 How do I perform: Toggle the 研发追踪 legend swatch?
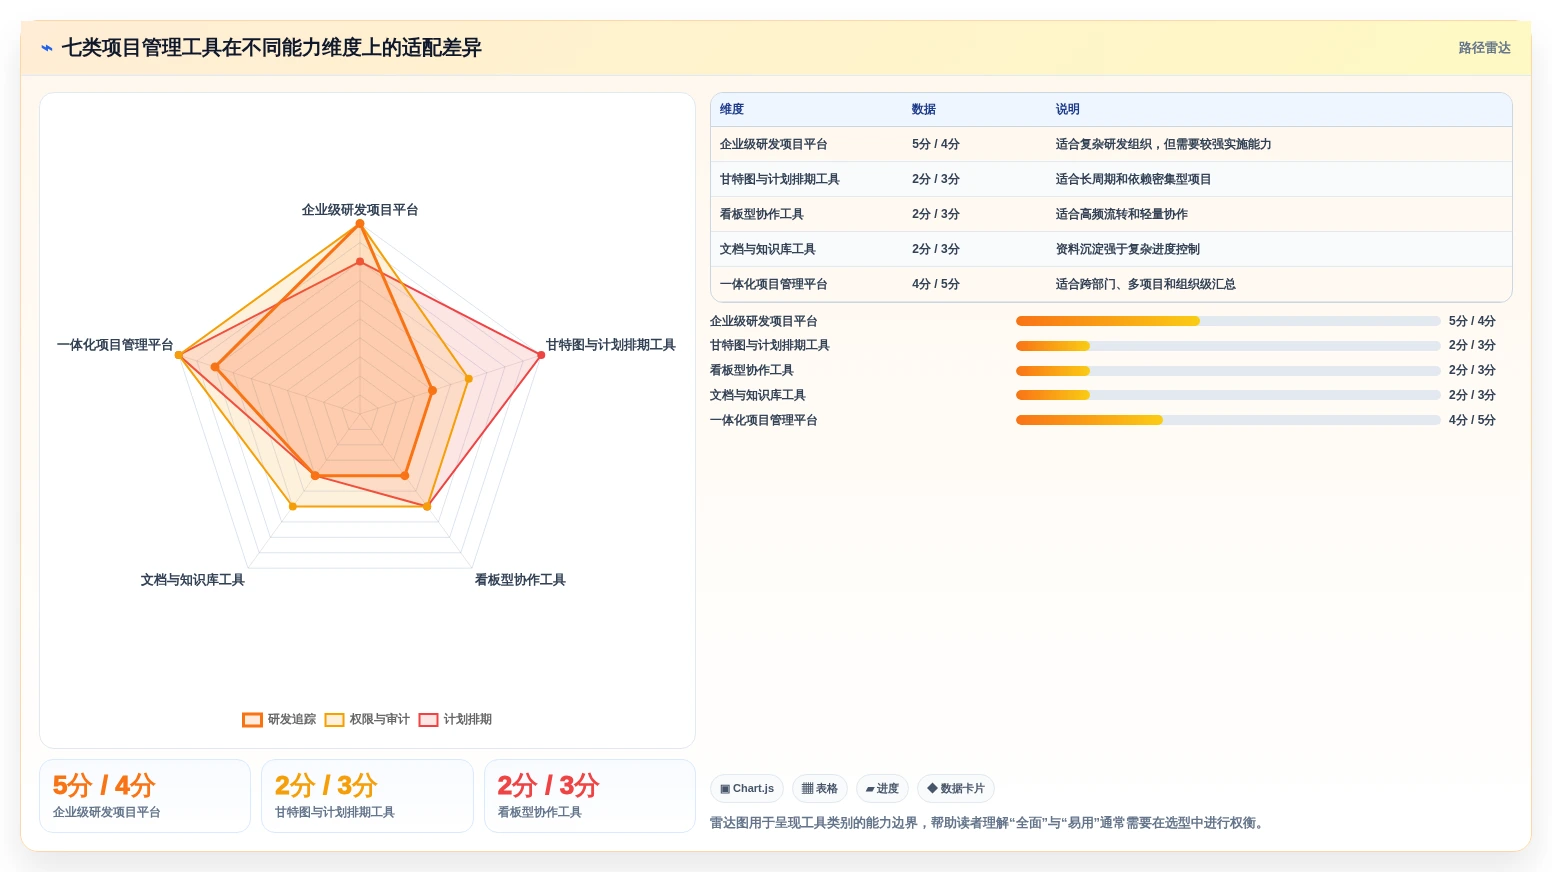(x=252, y=719)
